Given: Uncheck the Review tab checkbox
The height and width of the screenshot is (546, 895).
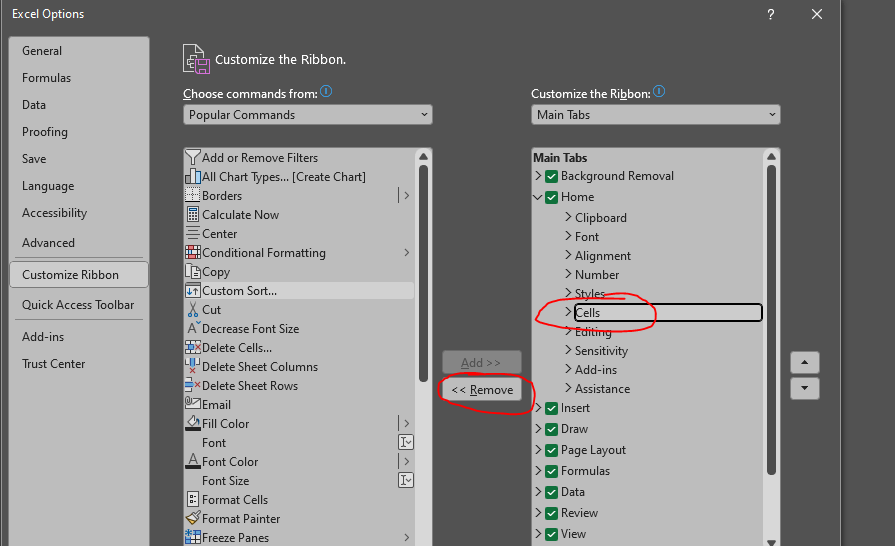Looking at the screenshot, I should 551,513.
